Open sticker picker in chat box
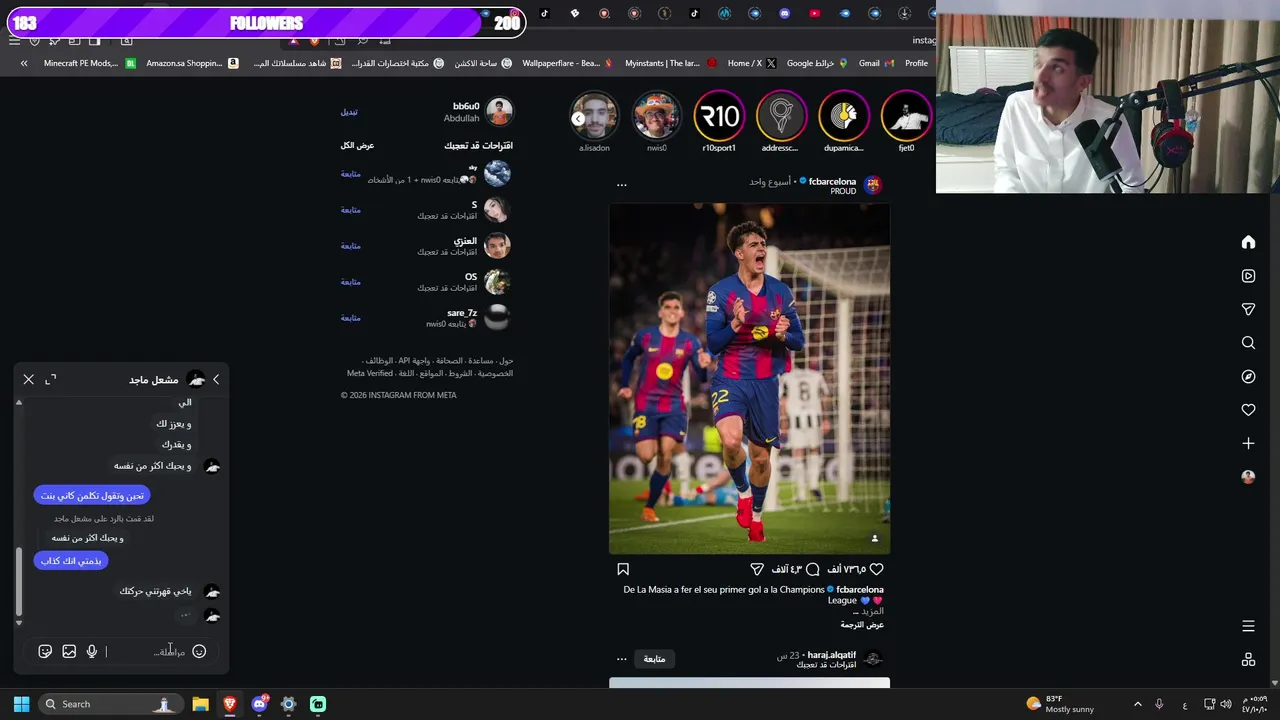This screenshot has width=1280, height=720. pos(45,651)
